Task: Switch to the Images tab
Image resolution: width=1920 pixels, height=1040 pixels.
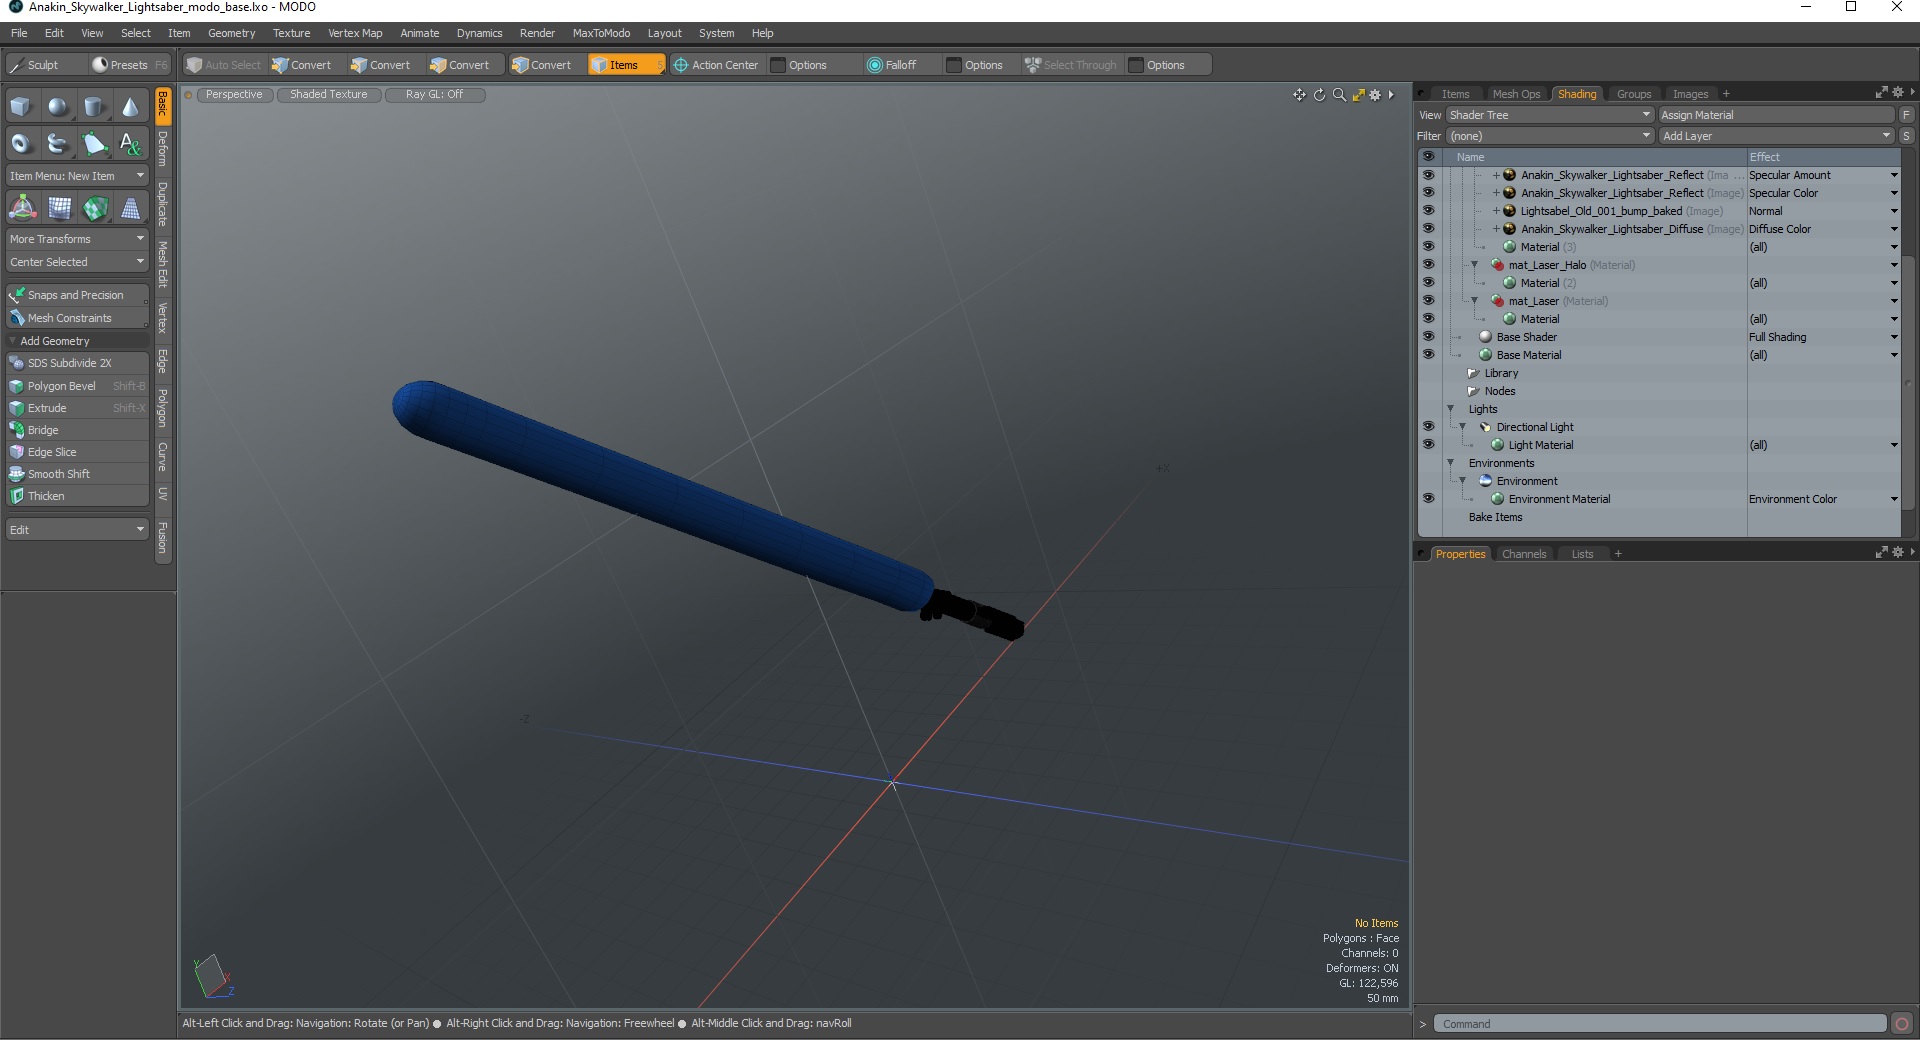Action: pos(1690,94)
